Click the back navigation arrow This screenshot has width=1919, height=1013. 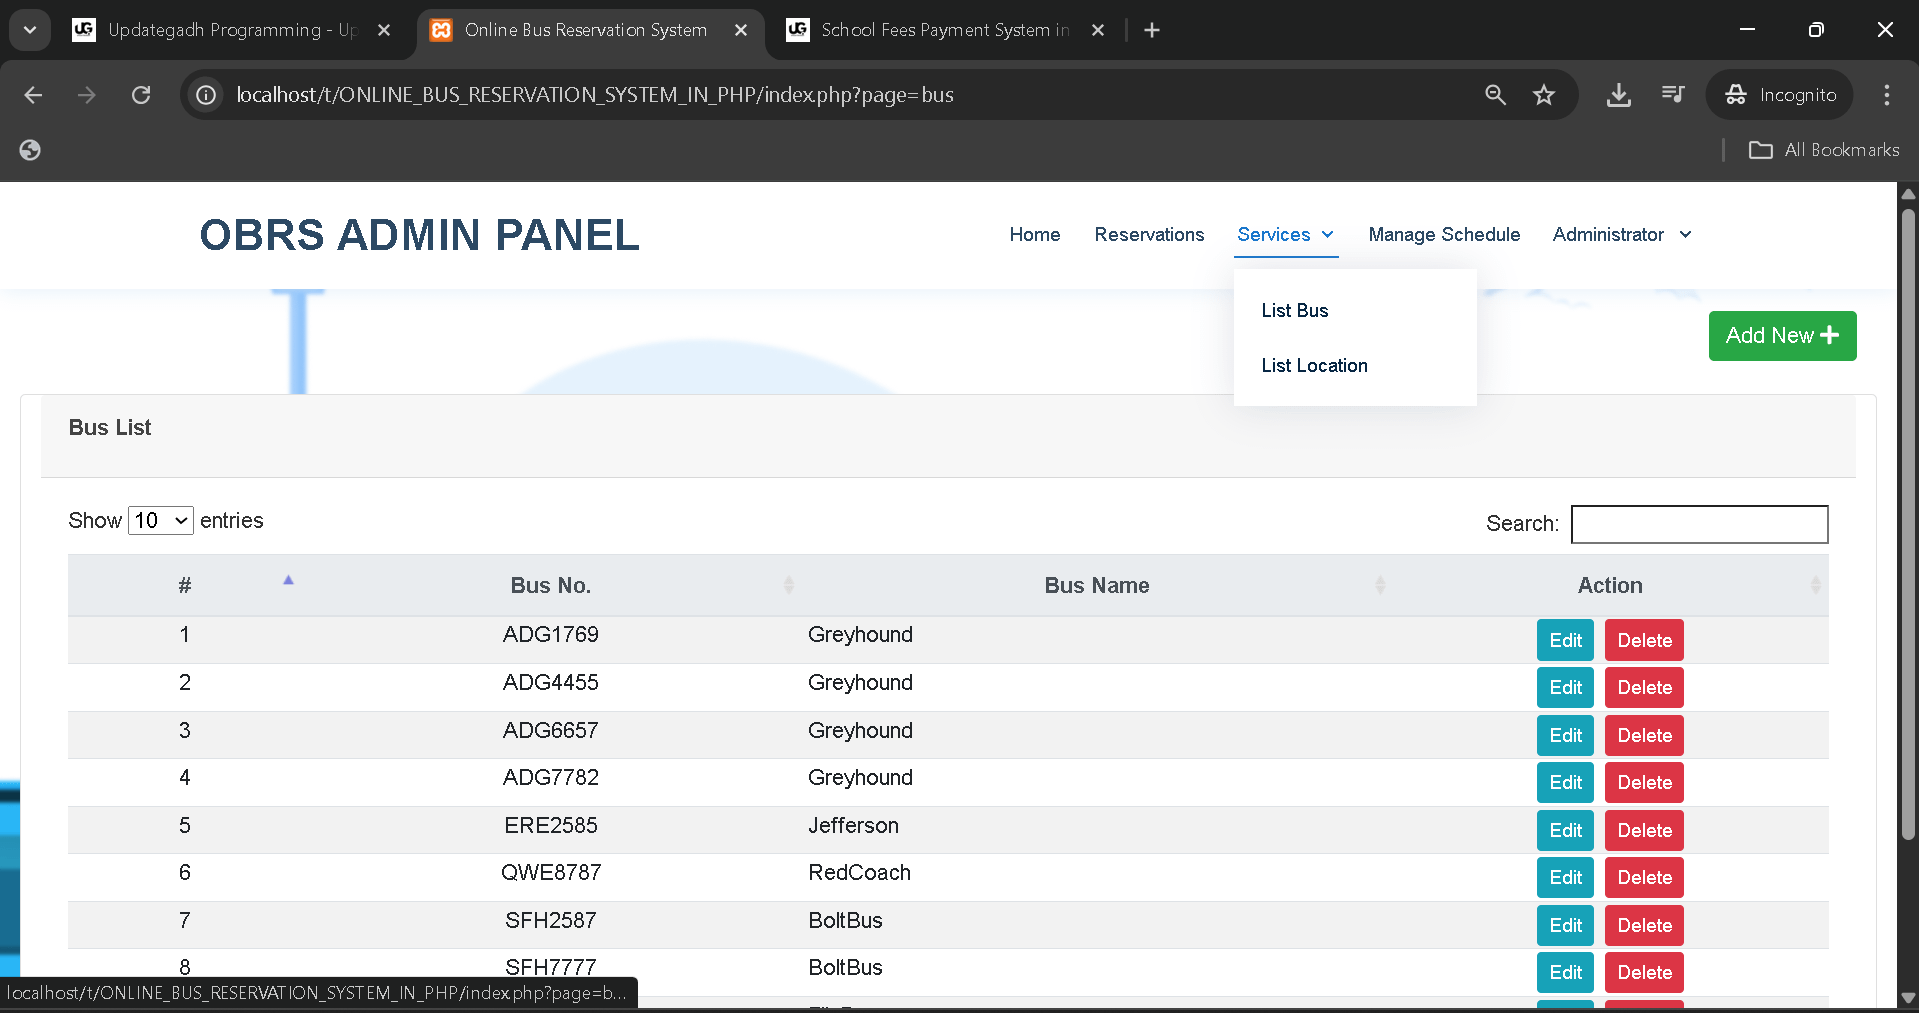point(33,95)
